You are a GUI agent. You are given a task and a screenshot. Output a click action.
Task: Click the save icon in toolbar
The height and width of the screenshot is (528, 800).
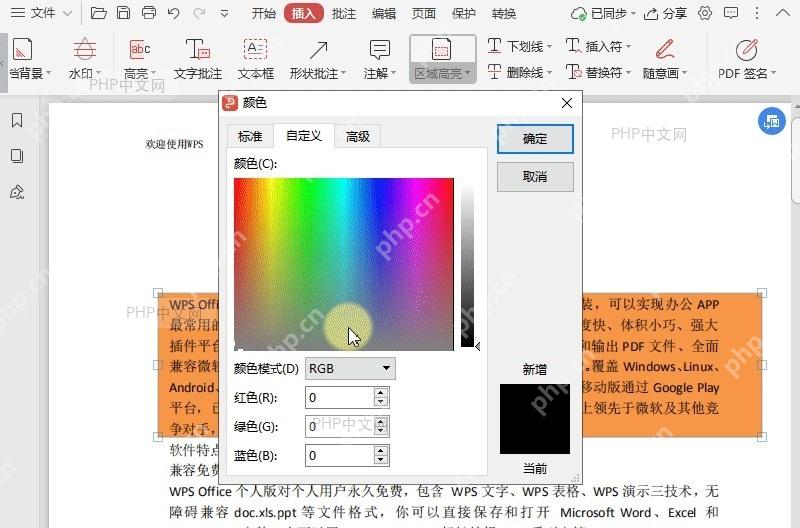(123, 13)
